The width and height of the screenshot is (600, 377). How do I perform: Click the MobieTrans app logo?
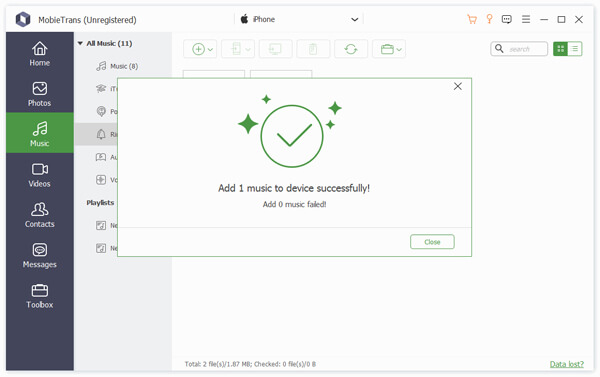[x=23, y=19]
